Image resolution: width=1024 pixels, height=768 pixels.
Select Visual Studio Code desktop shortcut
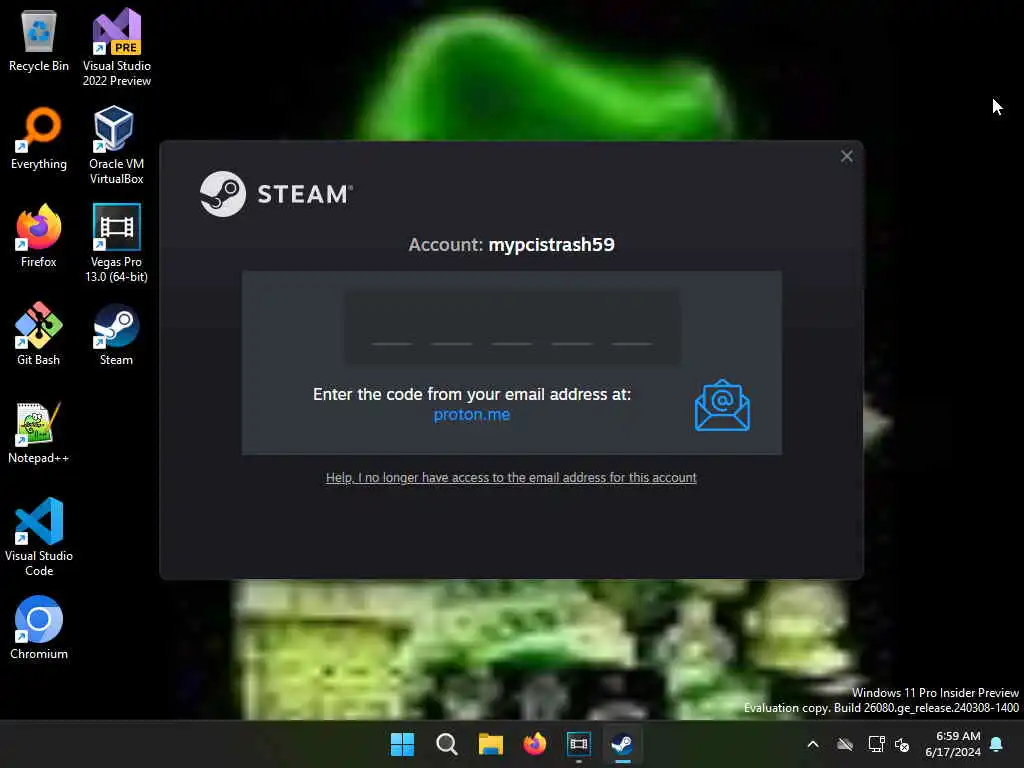coord(39,537)
